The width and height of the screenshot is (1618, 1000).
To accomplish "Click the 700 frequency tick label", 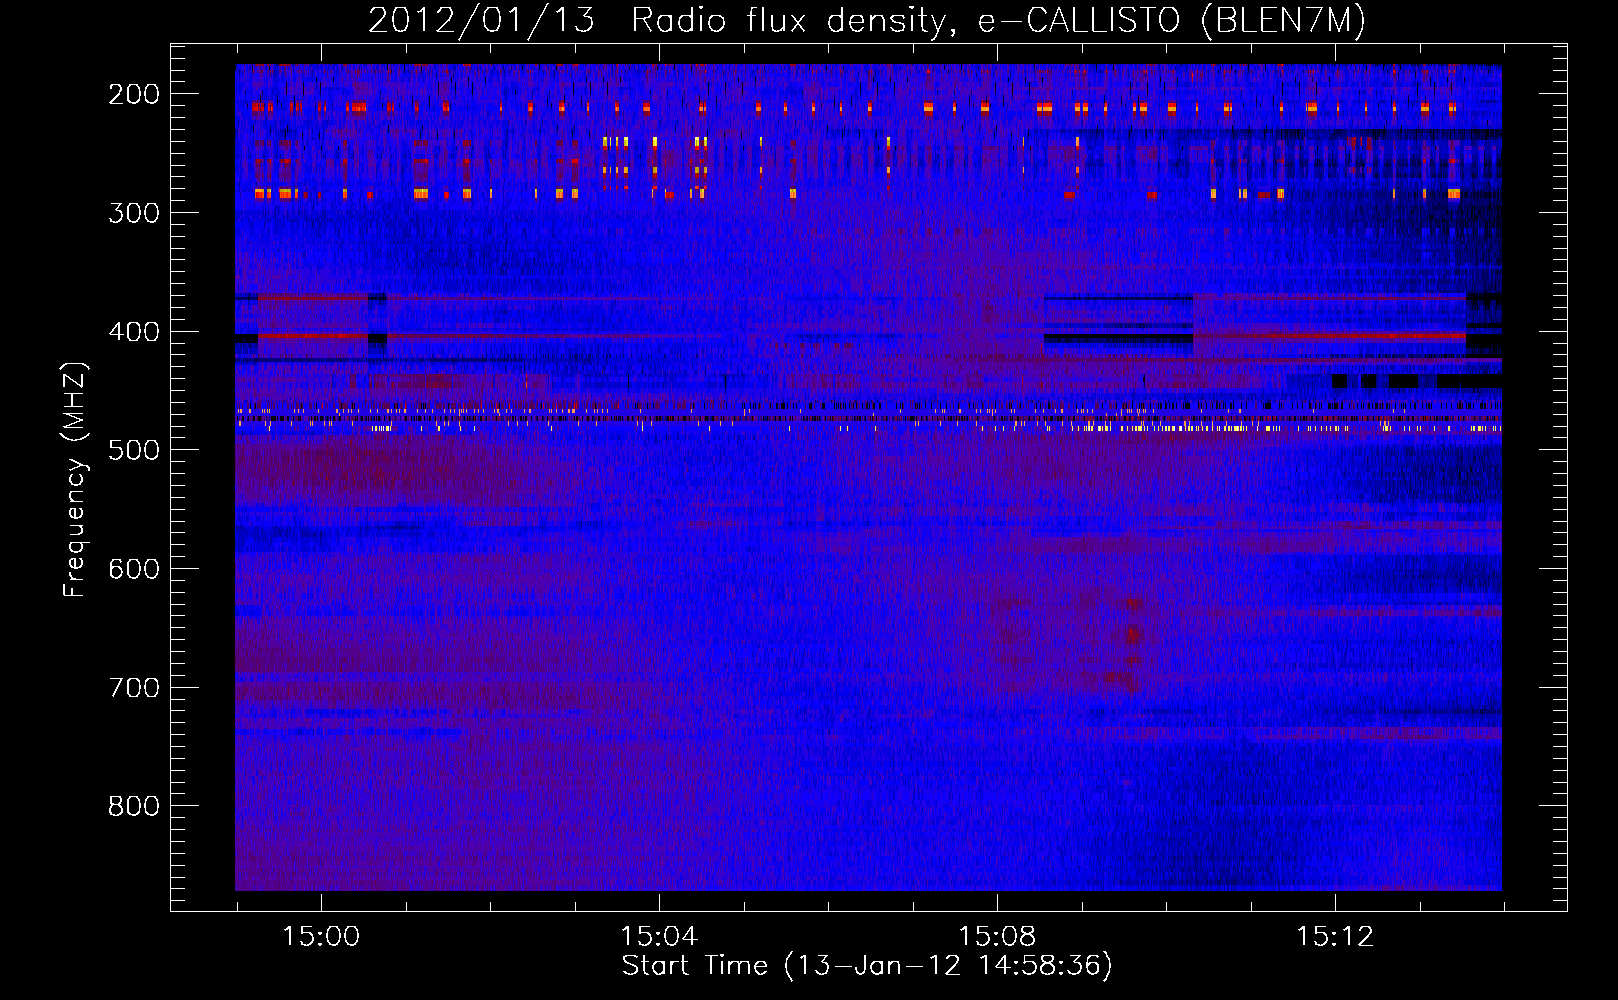I will [x=134, y=688].
